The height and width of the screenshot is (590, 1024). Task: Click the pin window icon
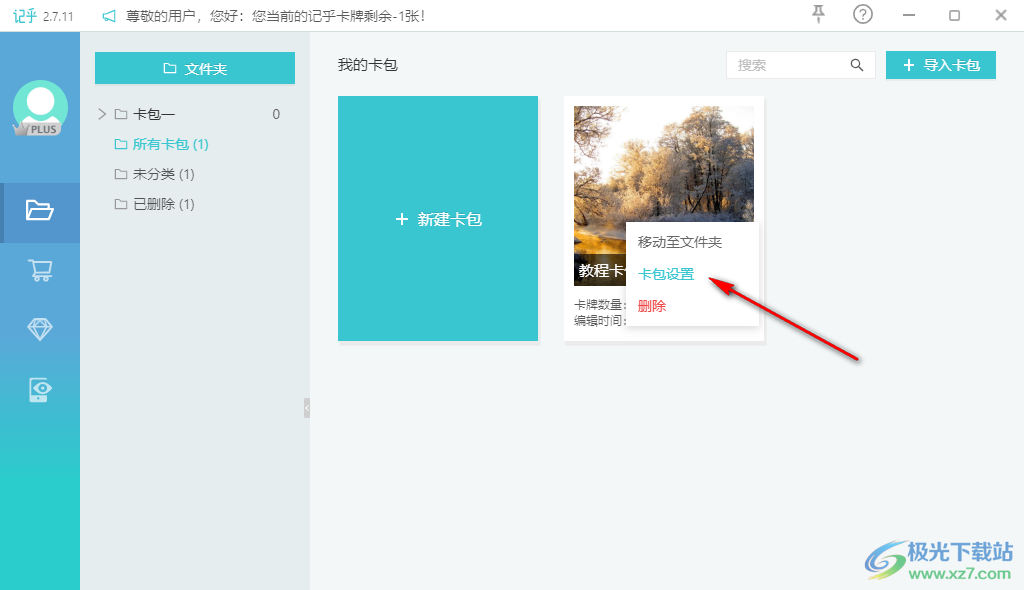click(818, 14)
